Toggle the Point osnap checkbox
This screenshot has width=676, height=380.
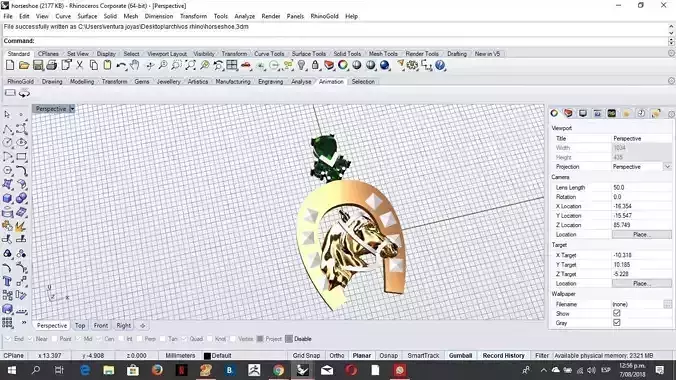click(x=54, y=339)
